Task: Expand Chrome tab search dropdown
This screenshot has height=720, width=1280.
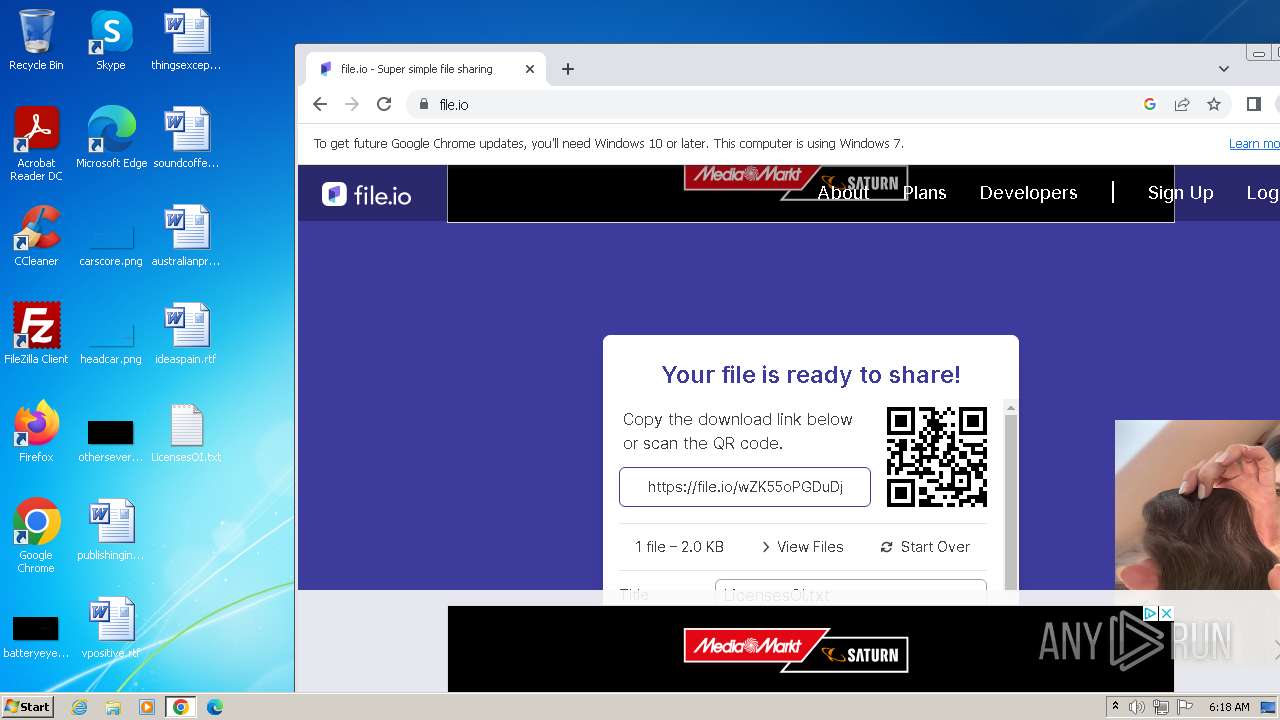Action: pyautogui.click(x=1224, y=69)
